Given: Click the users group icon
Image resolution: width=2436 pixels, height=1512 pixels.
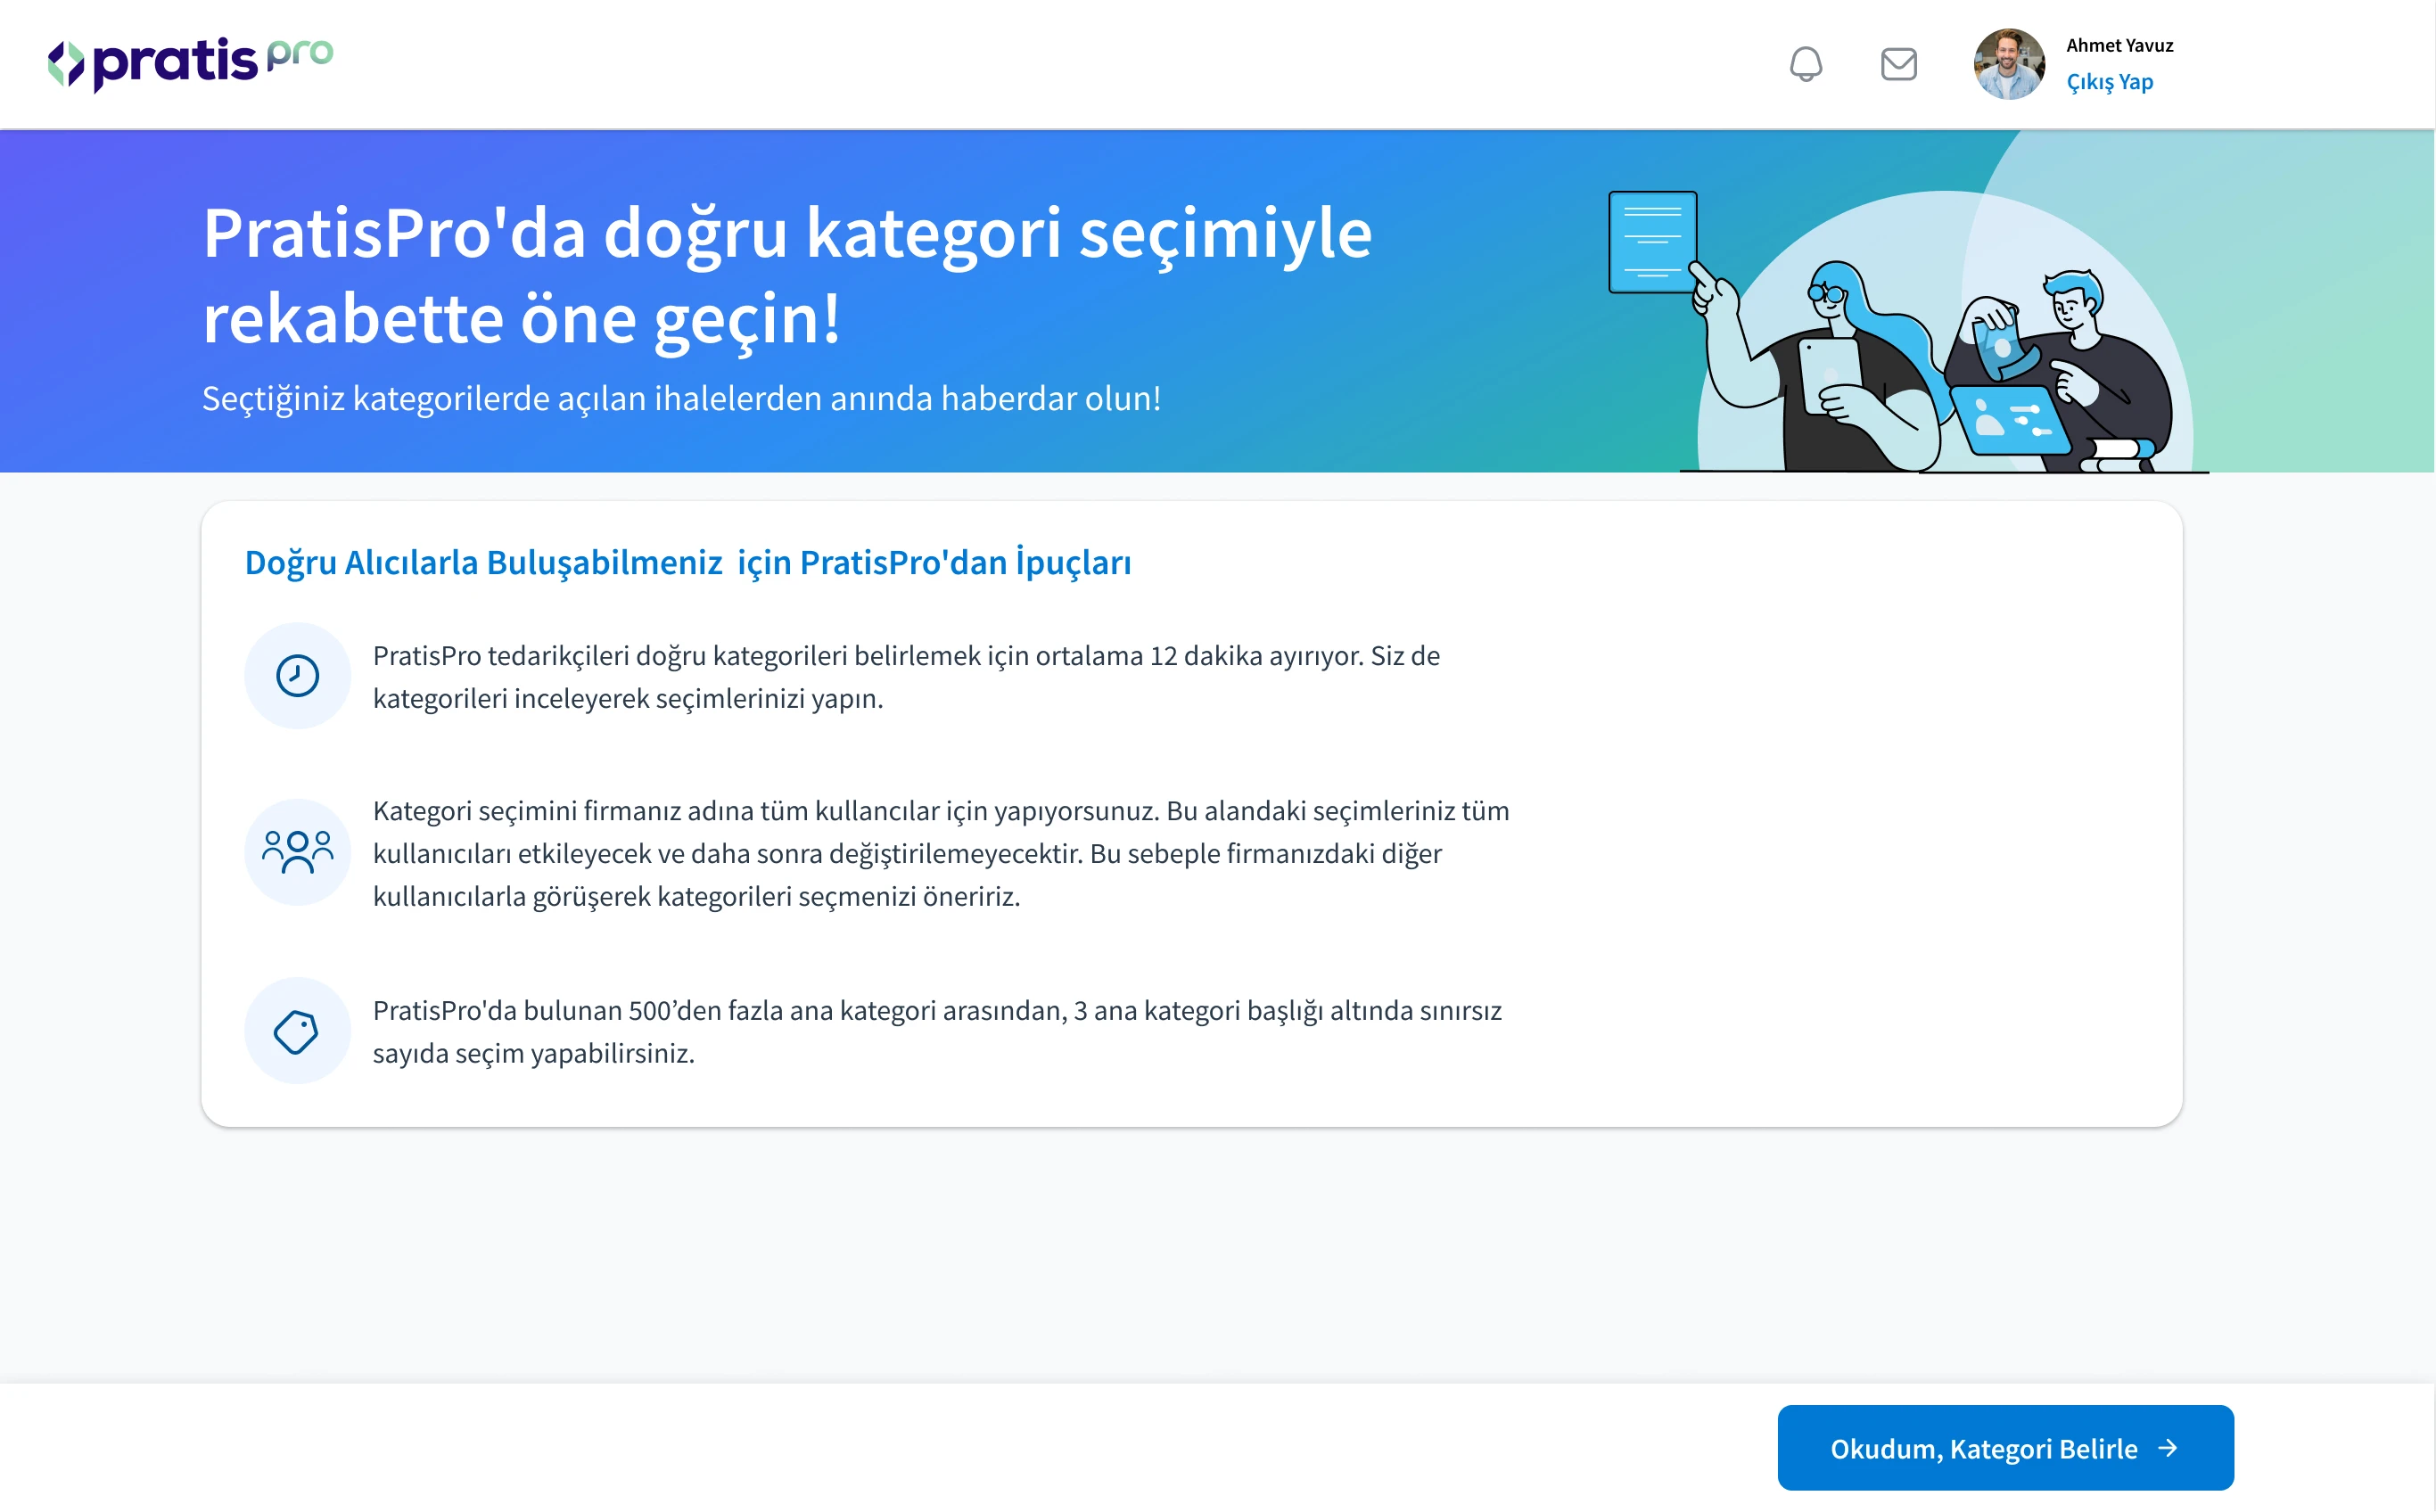Looking at the screenshot, I should pyautogui.click(x=297, y=852).
